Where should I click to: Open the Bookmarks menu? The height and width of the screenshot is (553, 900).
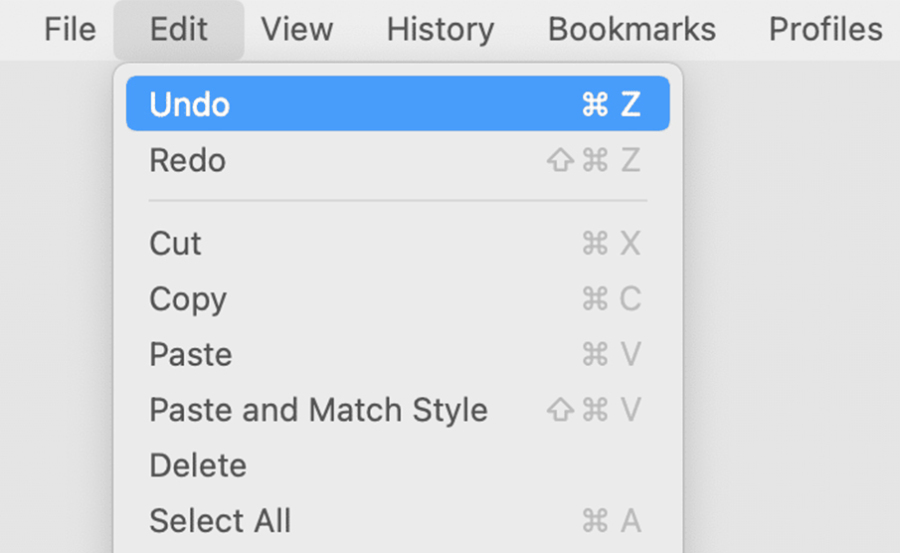point(632,29)
